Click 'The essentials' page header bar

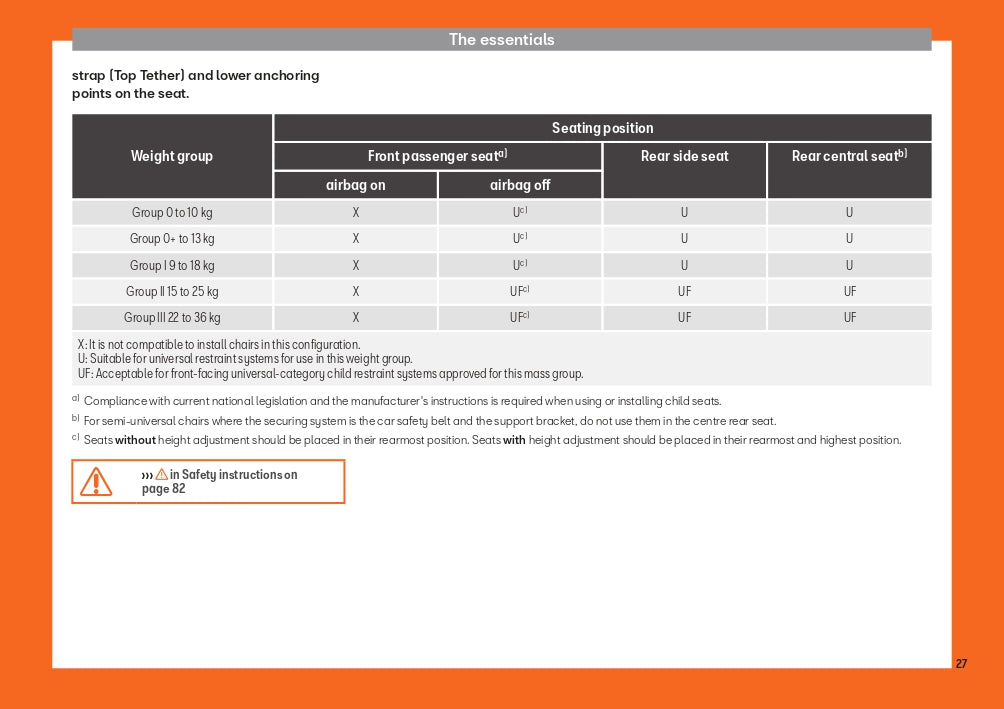[x=501, y=40]
